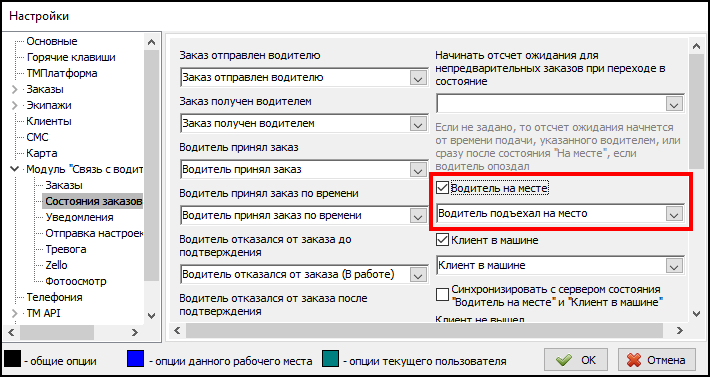Click tree panel scroll right arrow
Image resolution: width=710 pixels, height=377 pixels.
[x=134, y=332]
